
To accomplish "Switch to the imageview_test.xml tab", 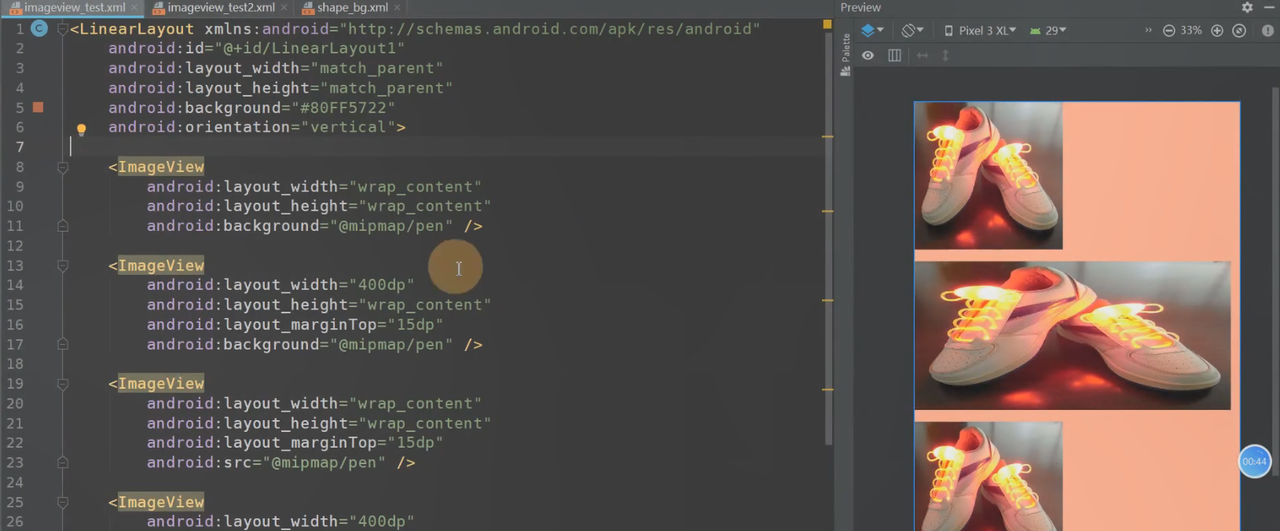I will point(73,8).
